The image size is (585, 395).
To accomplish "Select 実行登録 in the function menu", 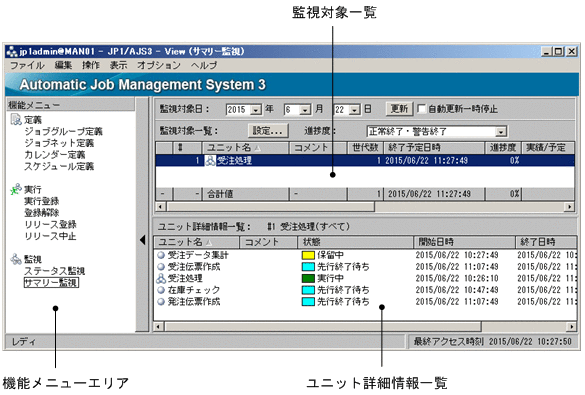I will coord(41,201).
